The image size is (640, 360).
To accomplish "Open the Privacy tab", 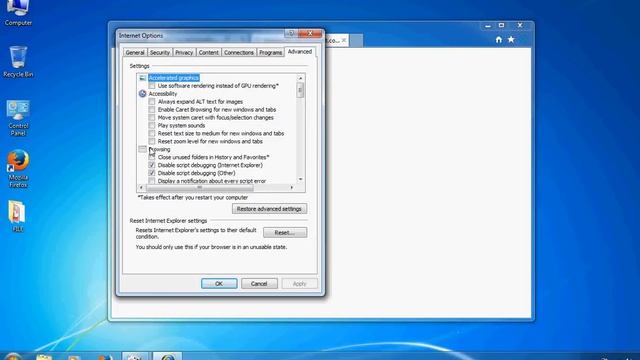I will click(x=184, y=53).
